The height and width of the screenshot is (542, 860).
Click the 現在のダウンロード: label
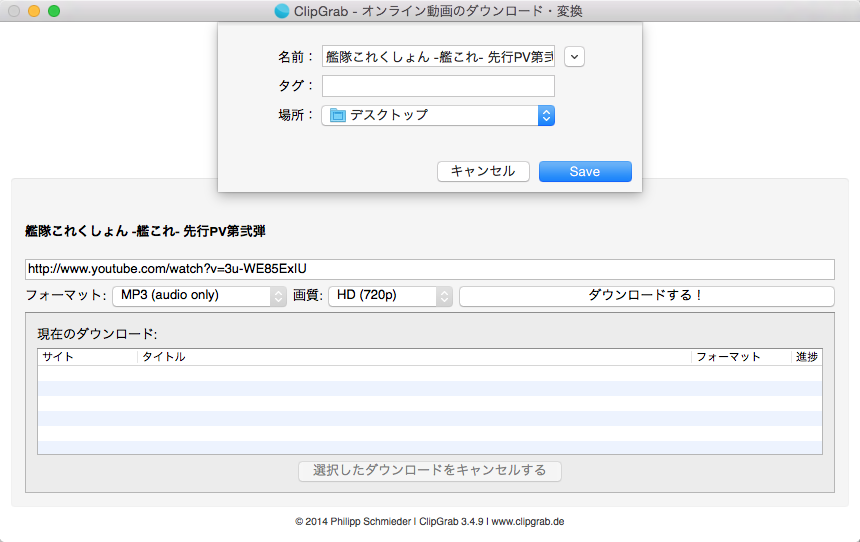(97, 334)
